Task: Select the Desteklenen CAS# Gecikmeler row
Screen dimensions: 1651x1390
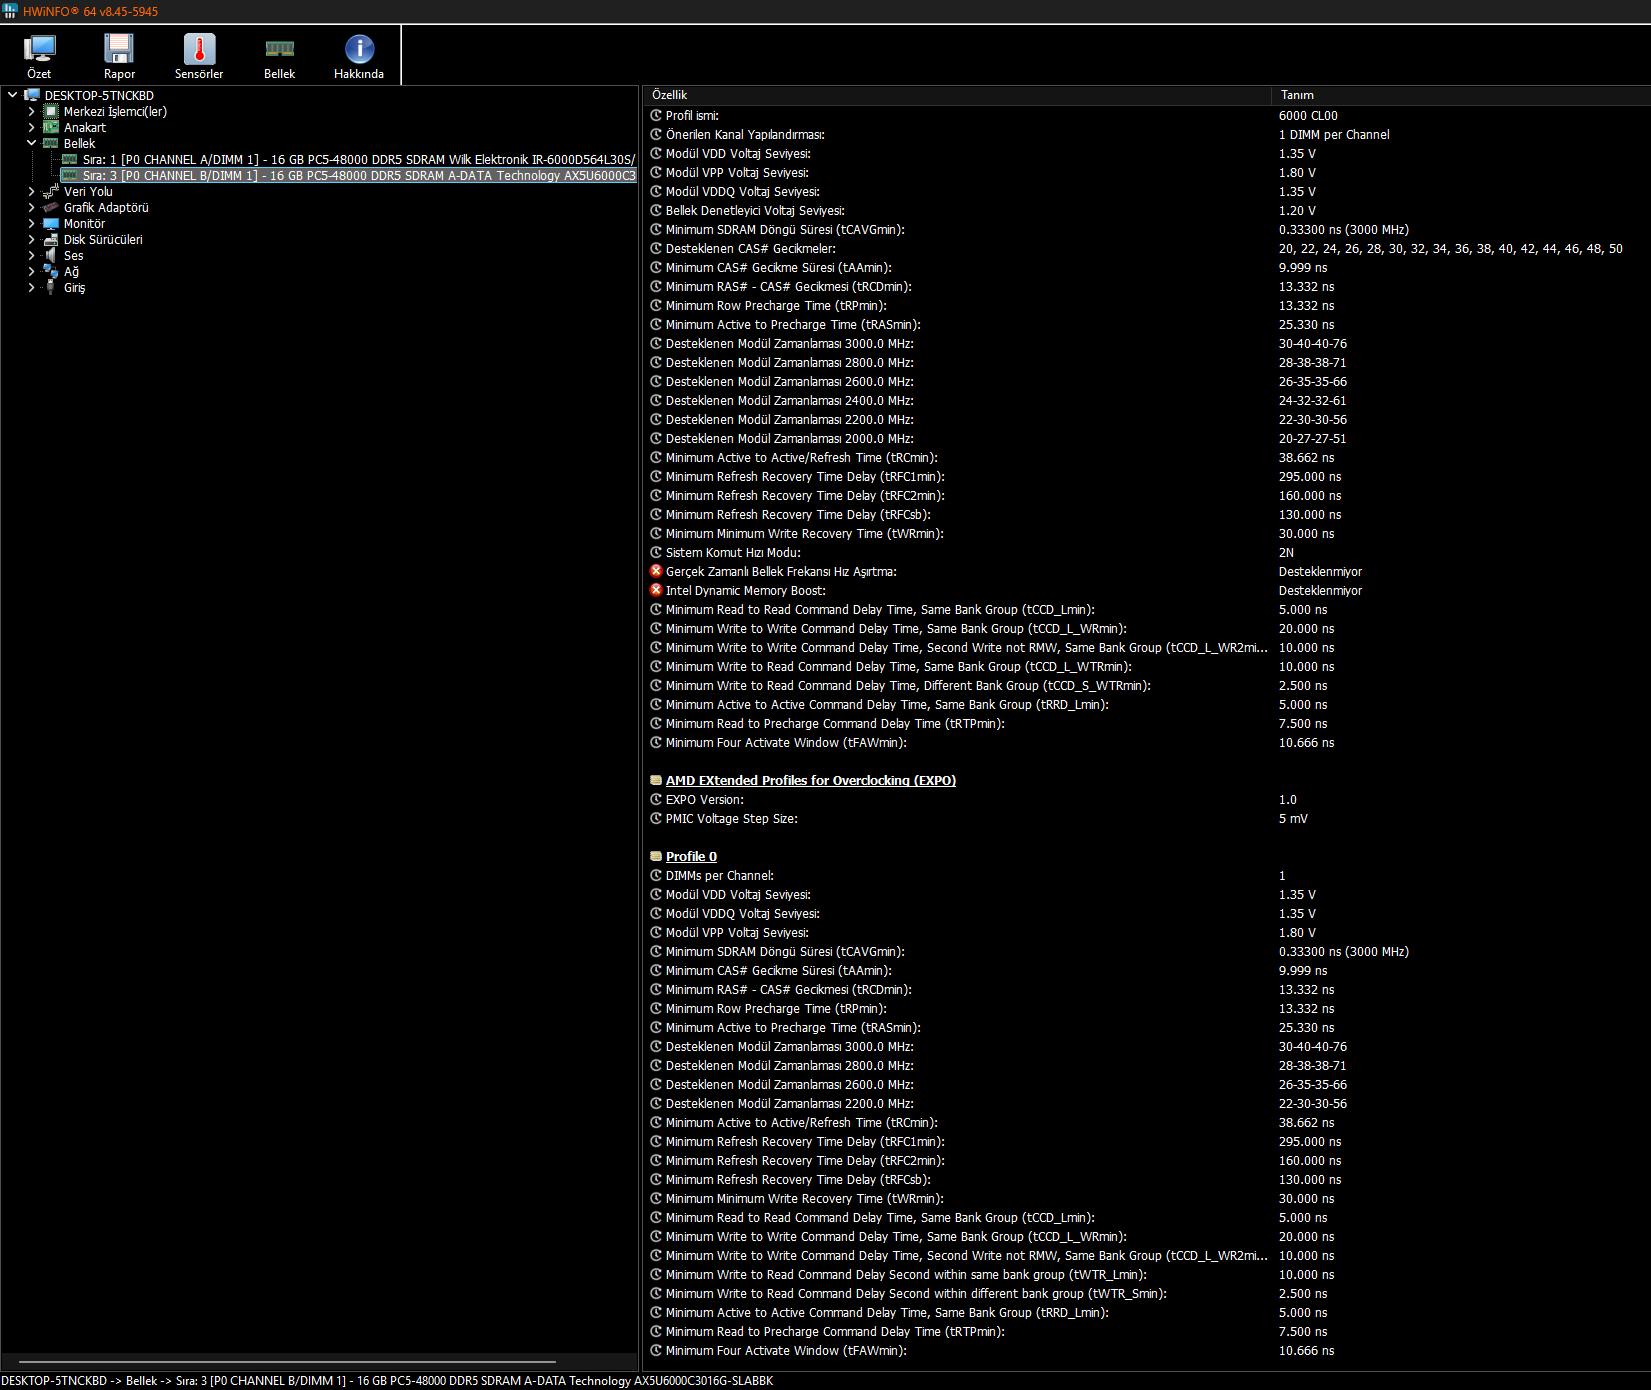Action: click(x=1147, y=248)
